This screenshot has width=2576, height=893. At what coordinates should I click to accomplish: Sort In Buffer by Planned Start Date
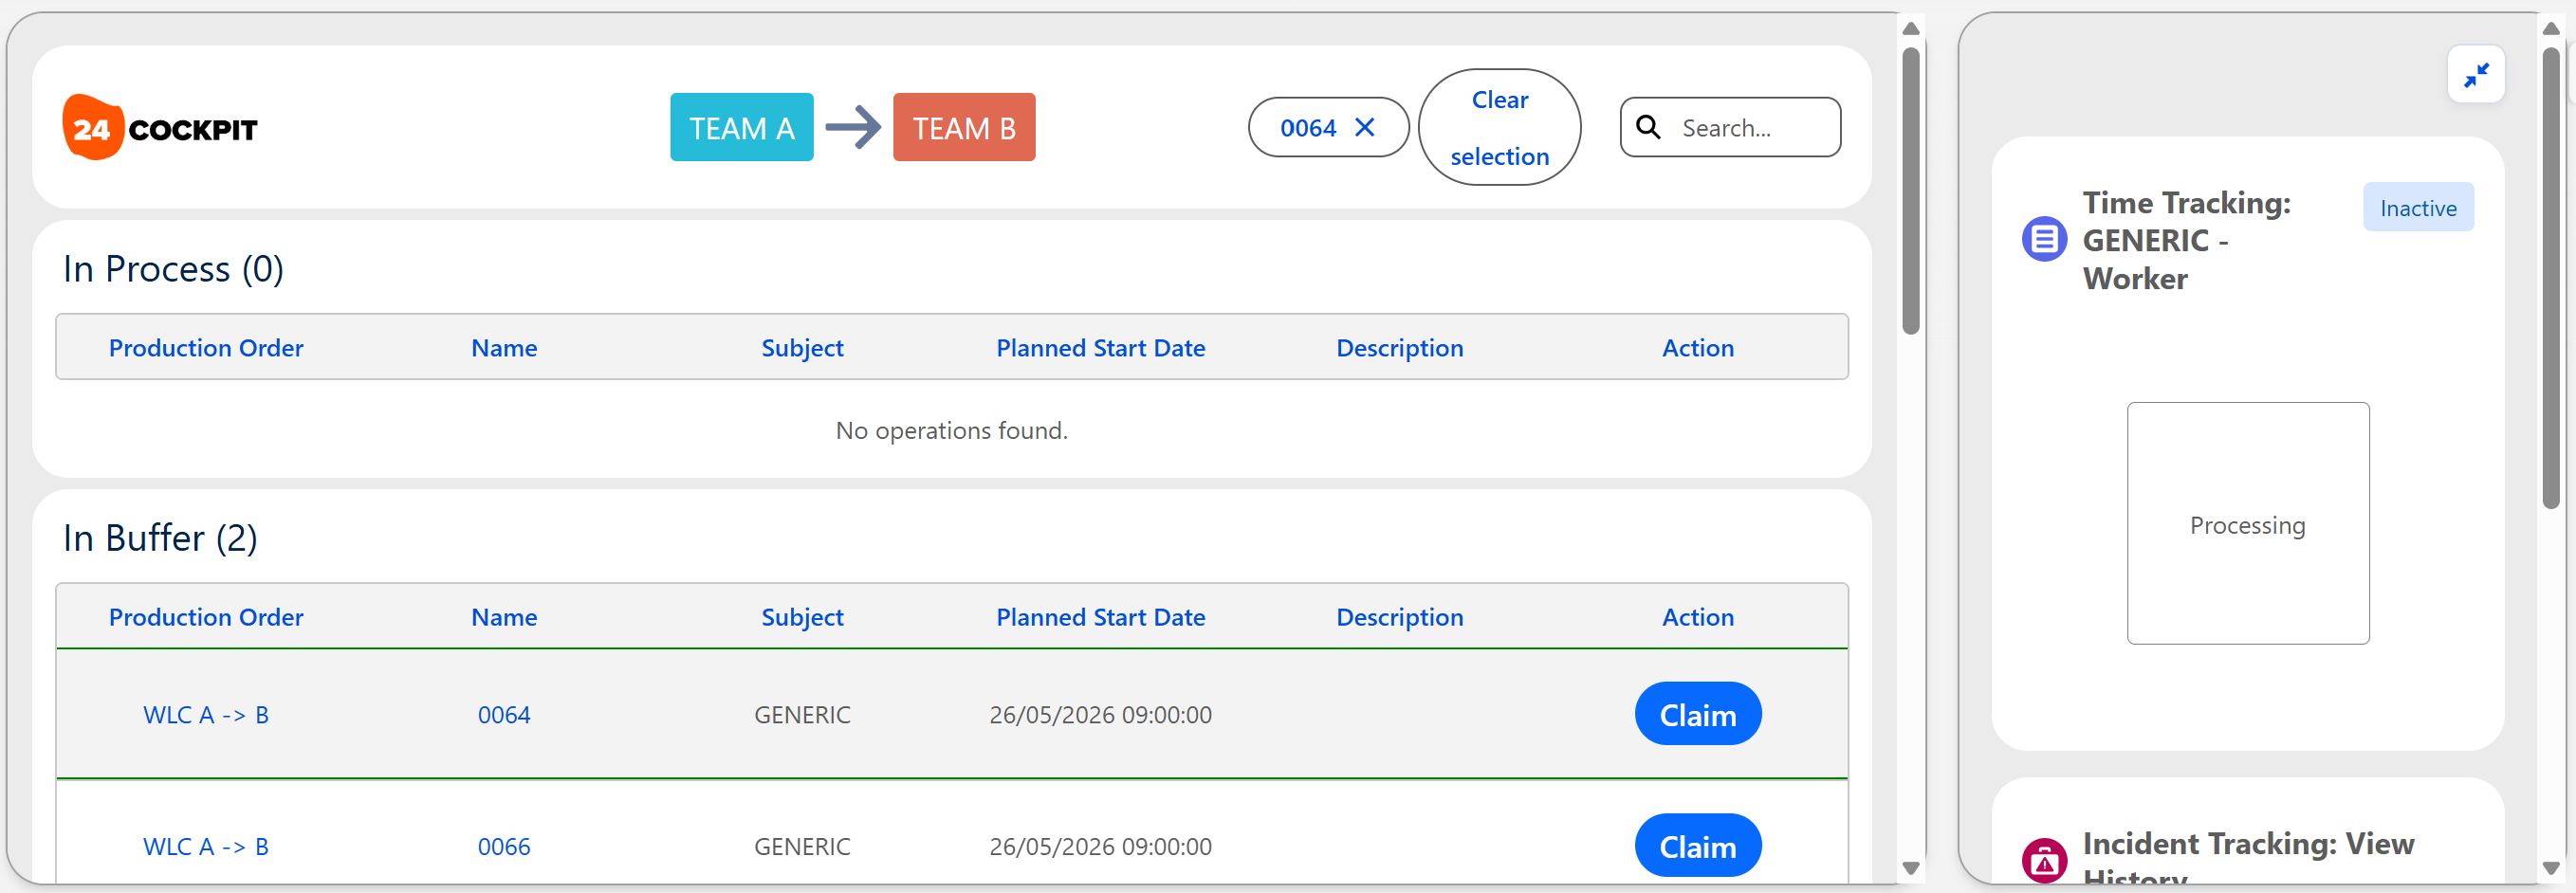tap(1100, 617)
